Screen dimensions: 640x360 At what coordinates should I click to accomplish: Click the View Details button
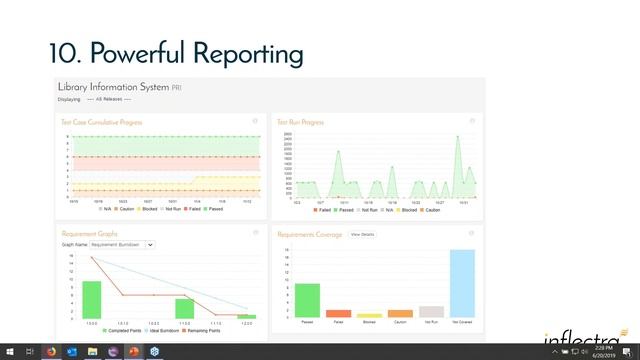point(362,235)
